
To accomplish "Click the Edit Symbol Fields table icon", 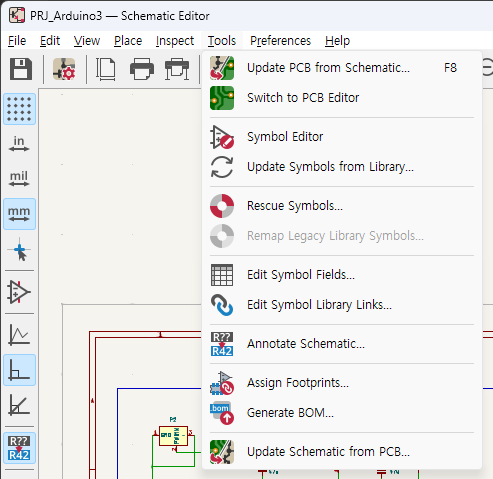I will coord(222,275).
